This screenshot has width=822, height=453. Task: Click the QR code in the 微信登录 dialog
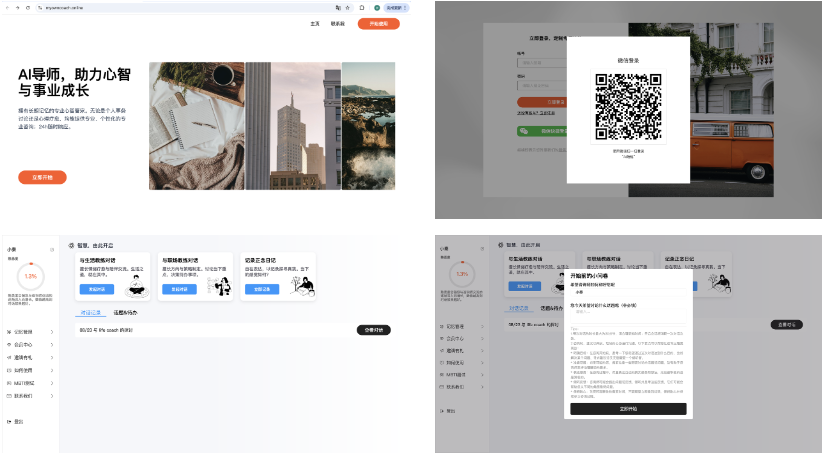[628, 106]
